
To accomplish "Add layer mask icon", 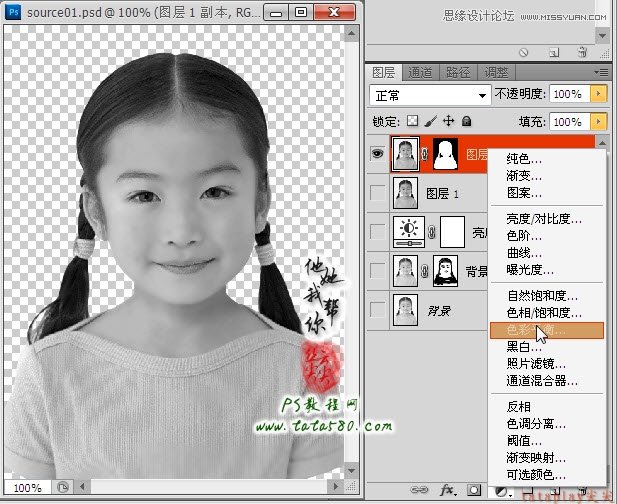I will 474,490.
